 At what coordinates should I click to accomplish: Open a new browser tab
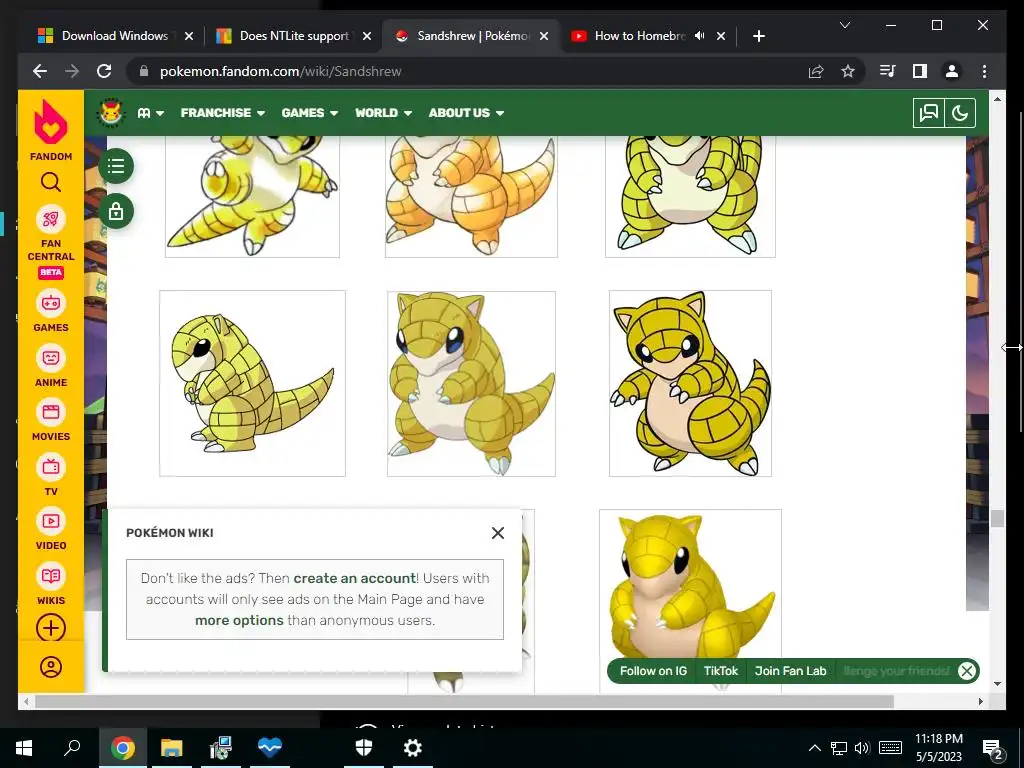coord(758,36)
